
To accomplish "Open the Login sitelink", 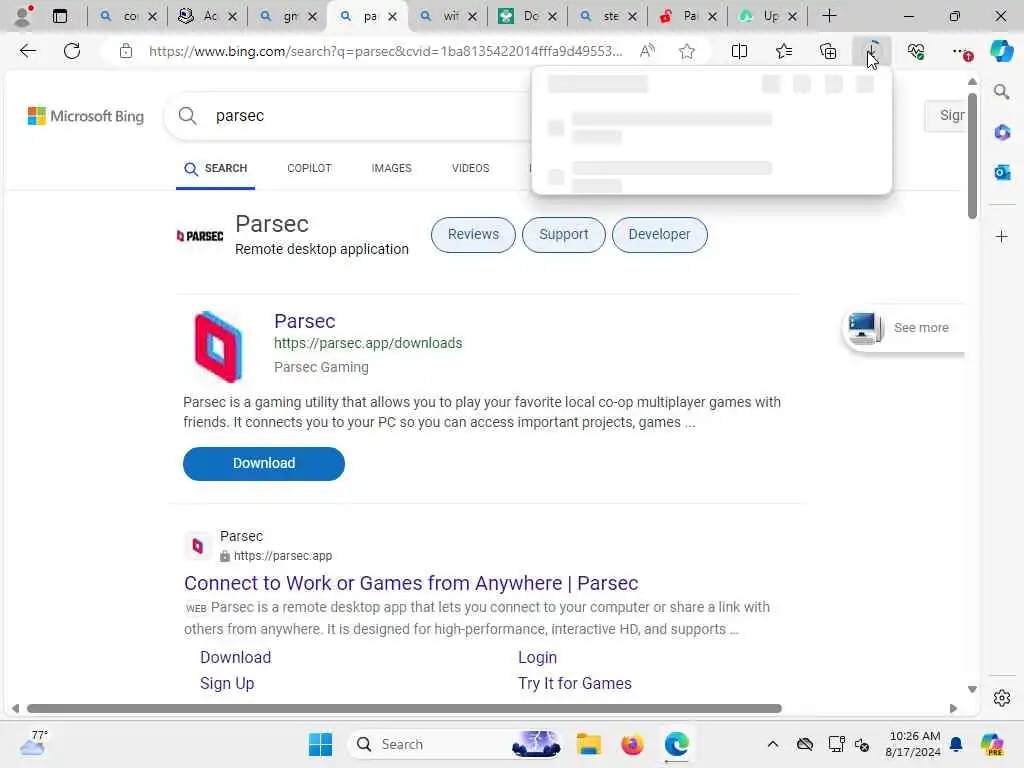I will point(537,657).
